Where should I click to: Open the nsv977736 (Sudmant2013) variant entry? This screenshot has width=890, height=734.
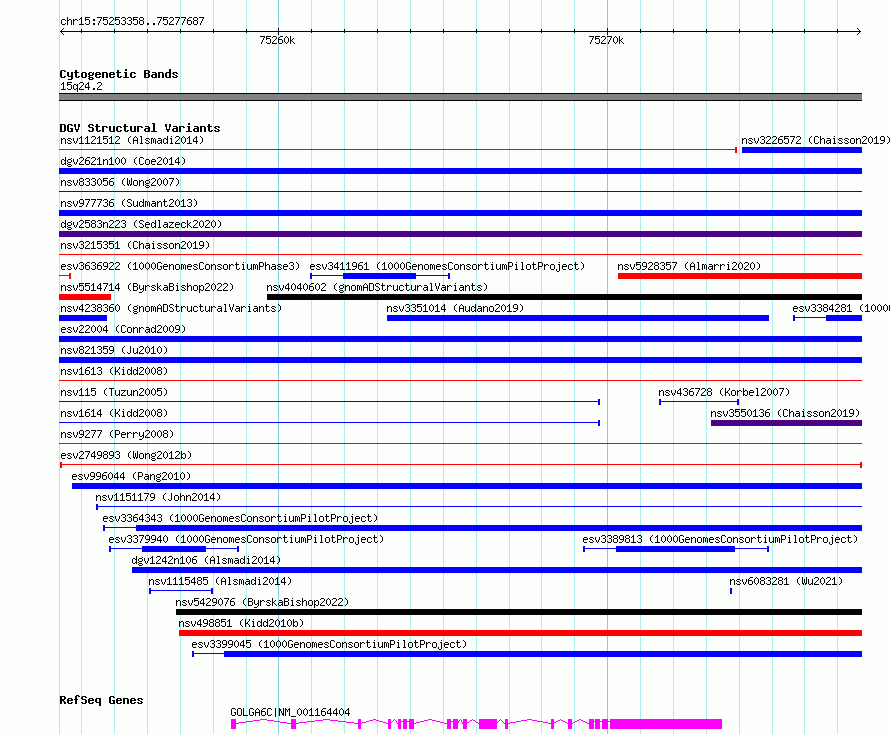pos(460,213)
